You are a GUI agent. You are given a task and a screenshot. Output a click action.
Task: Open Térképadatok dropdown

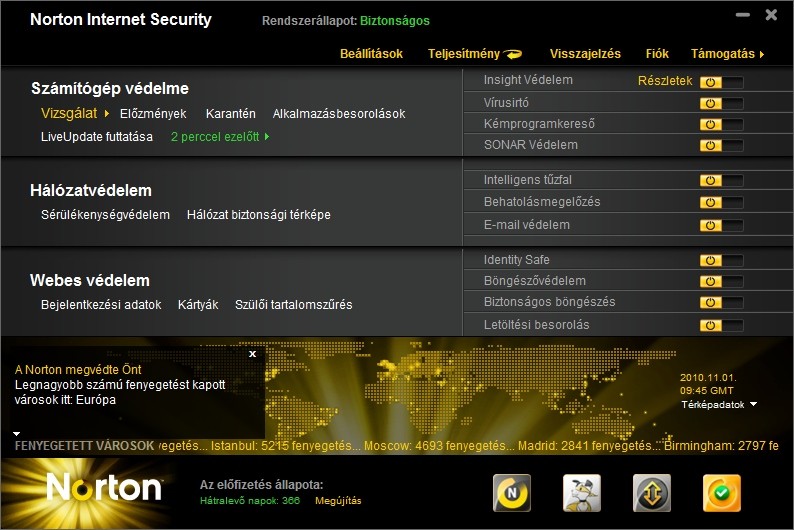(x=719, y=404)
